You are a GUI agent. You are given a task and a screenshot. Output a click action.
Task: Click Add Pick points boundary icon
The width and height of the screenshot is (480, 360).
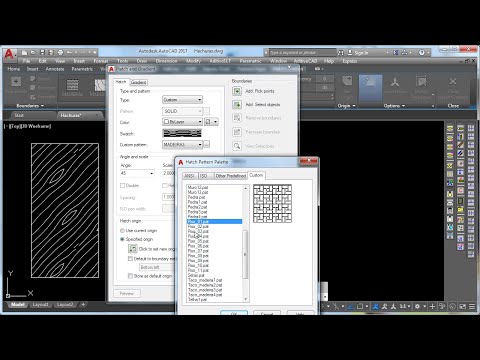pyautogui.click(x=237, y=91)
